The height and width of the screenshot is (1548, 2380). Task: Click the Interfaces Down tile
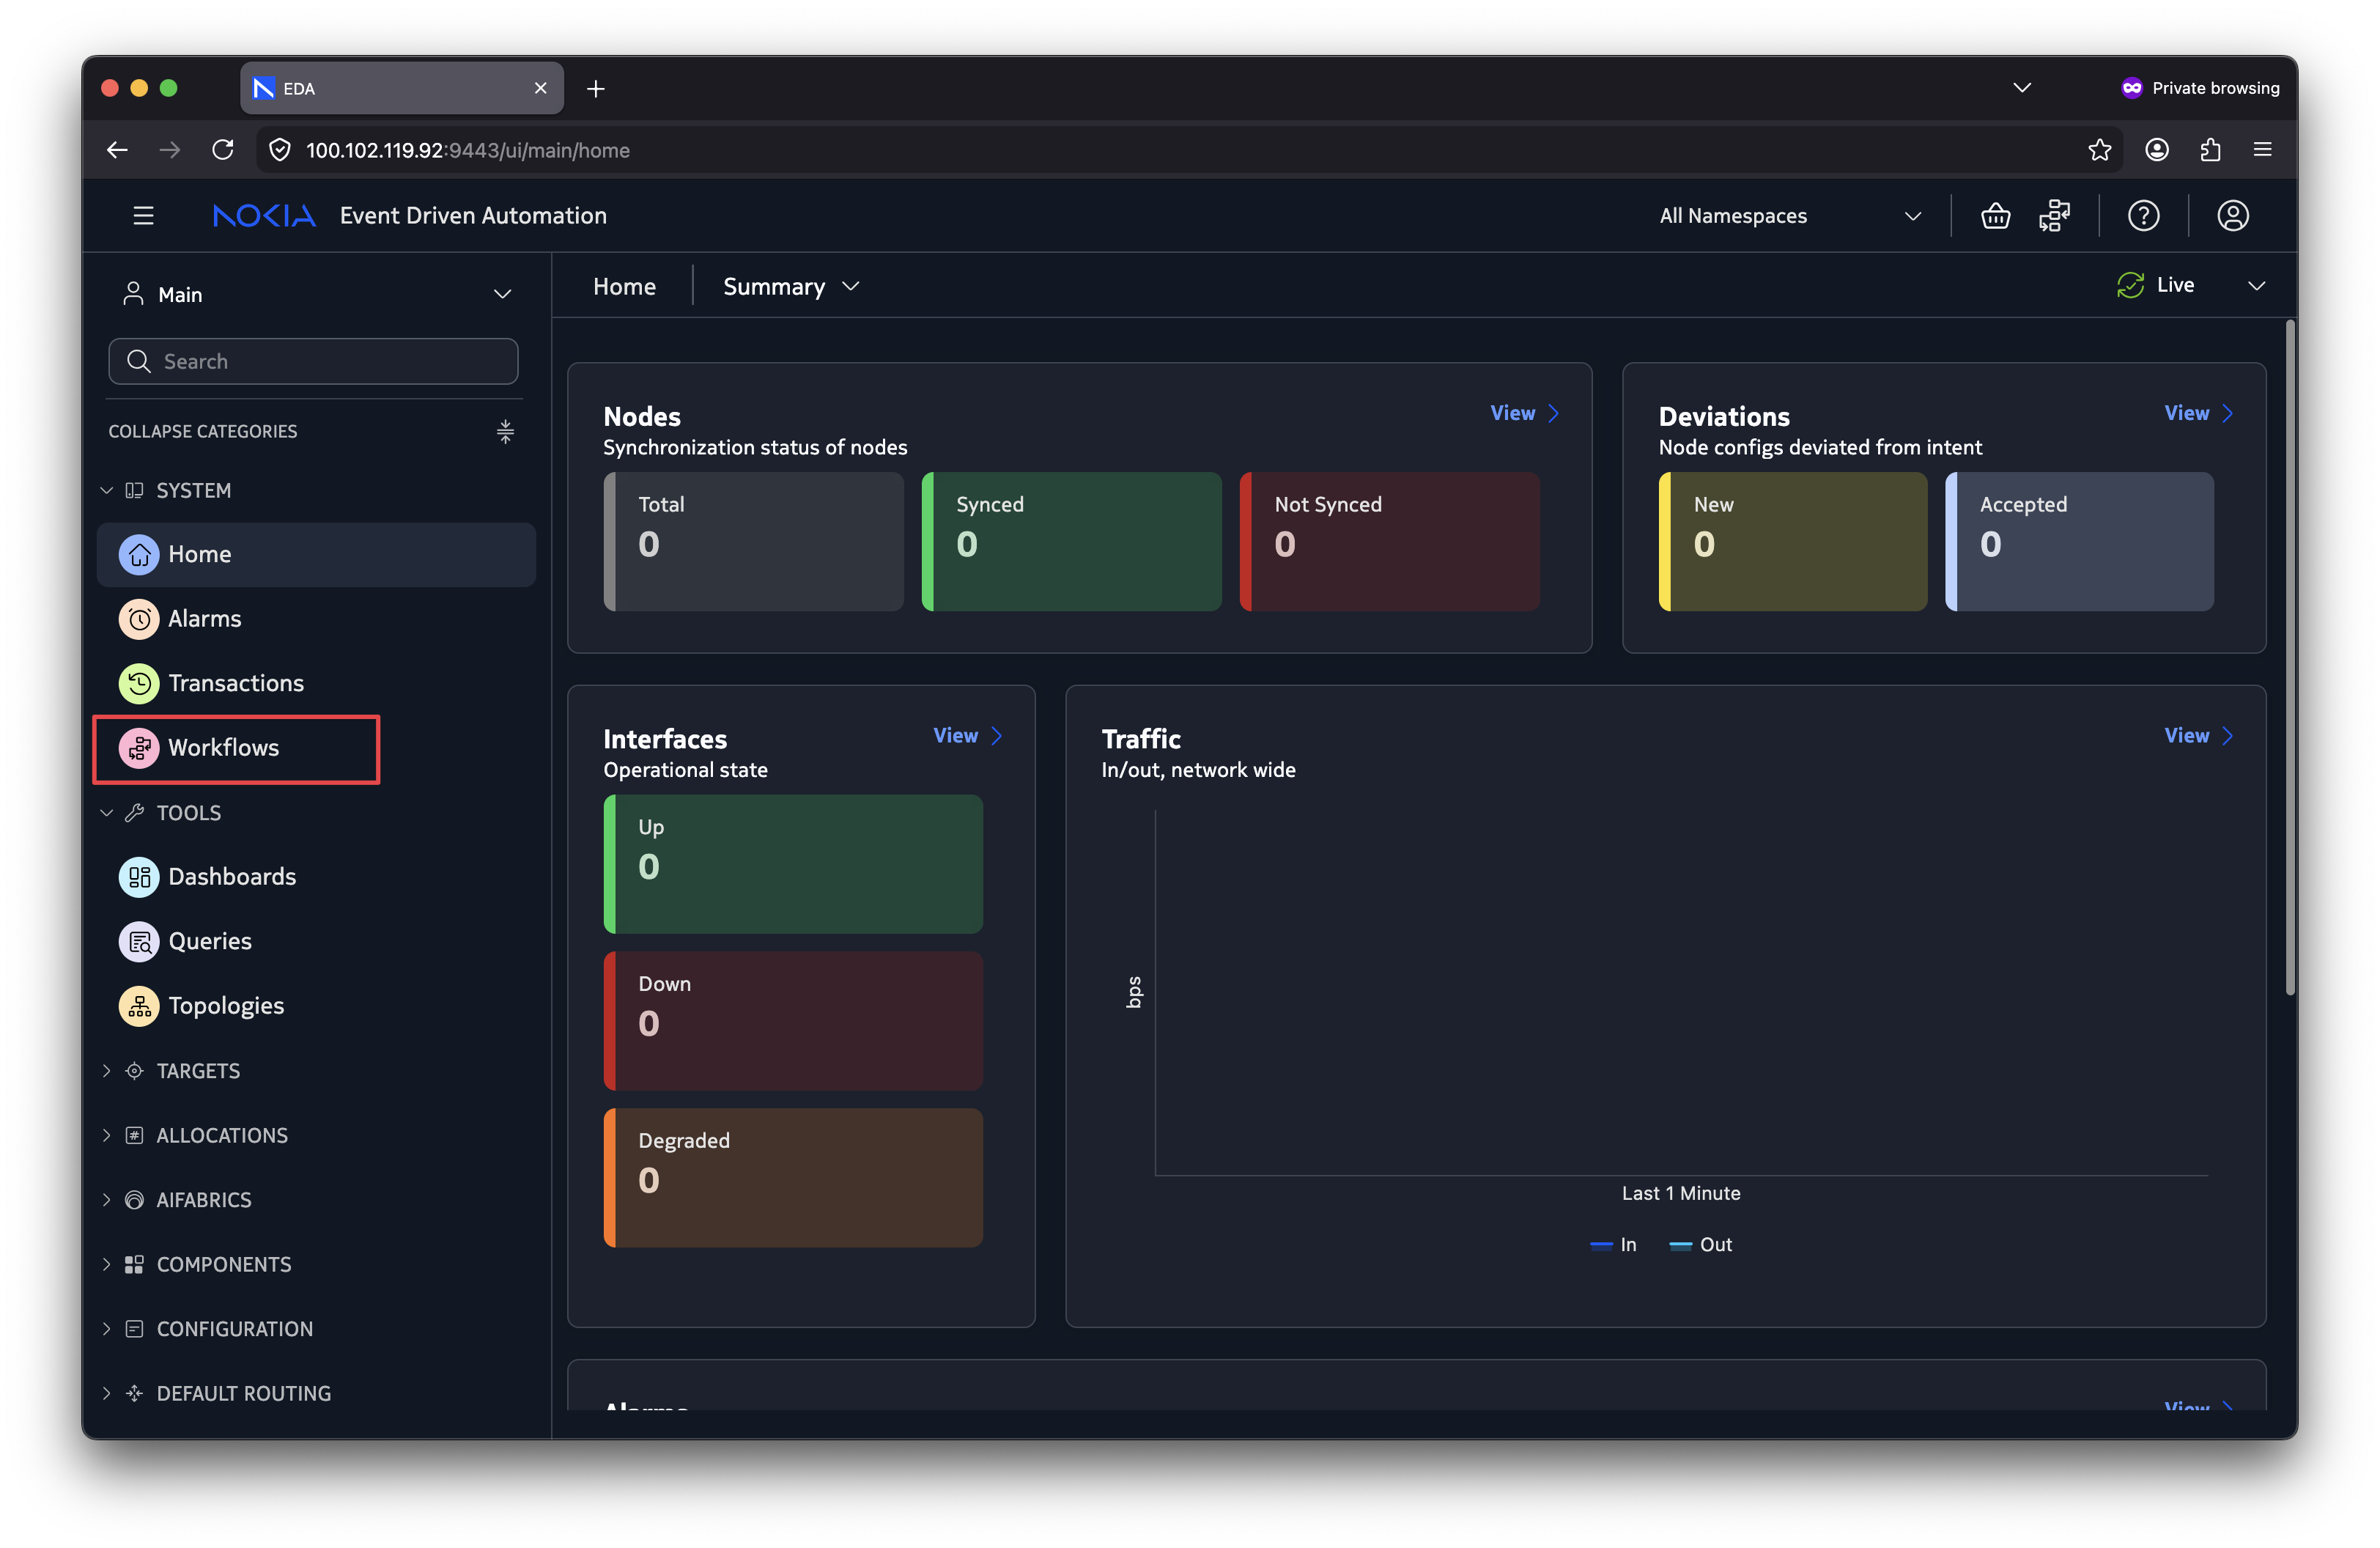tap(793, 1021)
